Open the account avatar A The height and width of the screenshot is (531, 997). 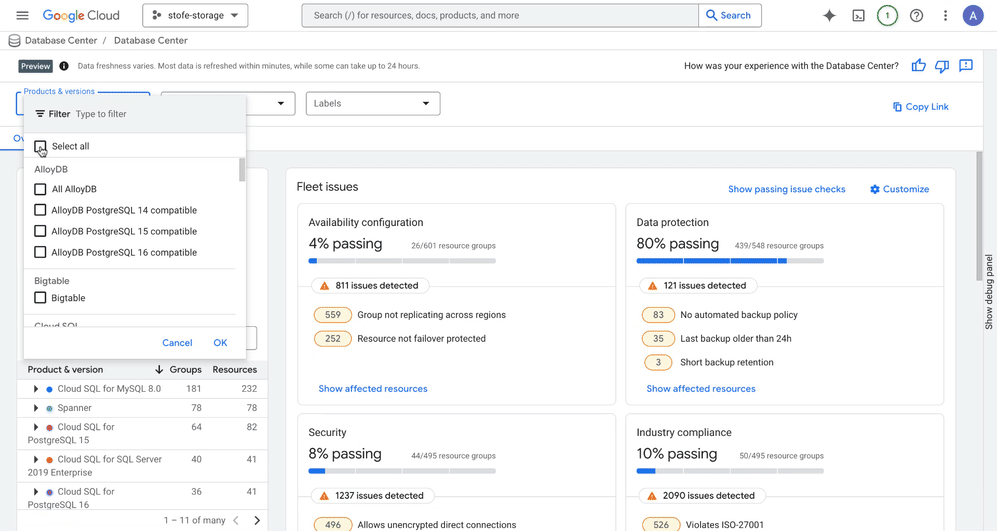coord(973,15)
